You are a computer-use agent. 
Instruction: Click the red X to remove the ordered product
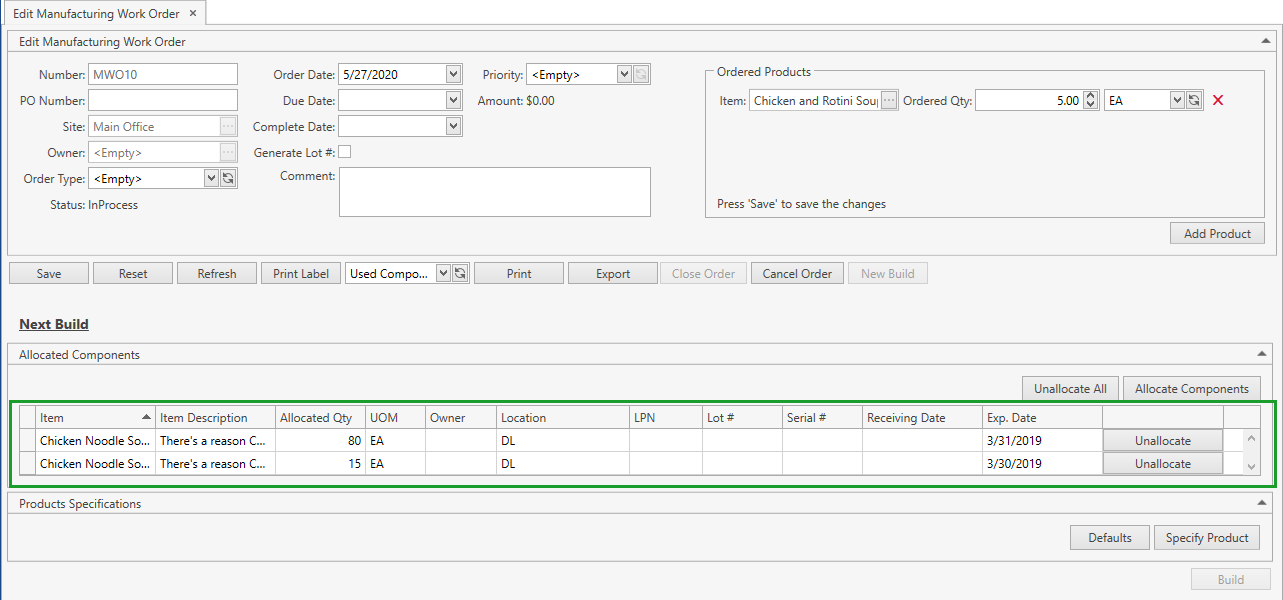pos(1218,100)
